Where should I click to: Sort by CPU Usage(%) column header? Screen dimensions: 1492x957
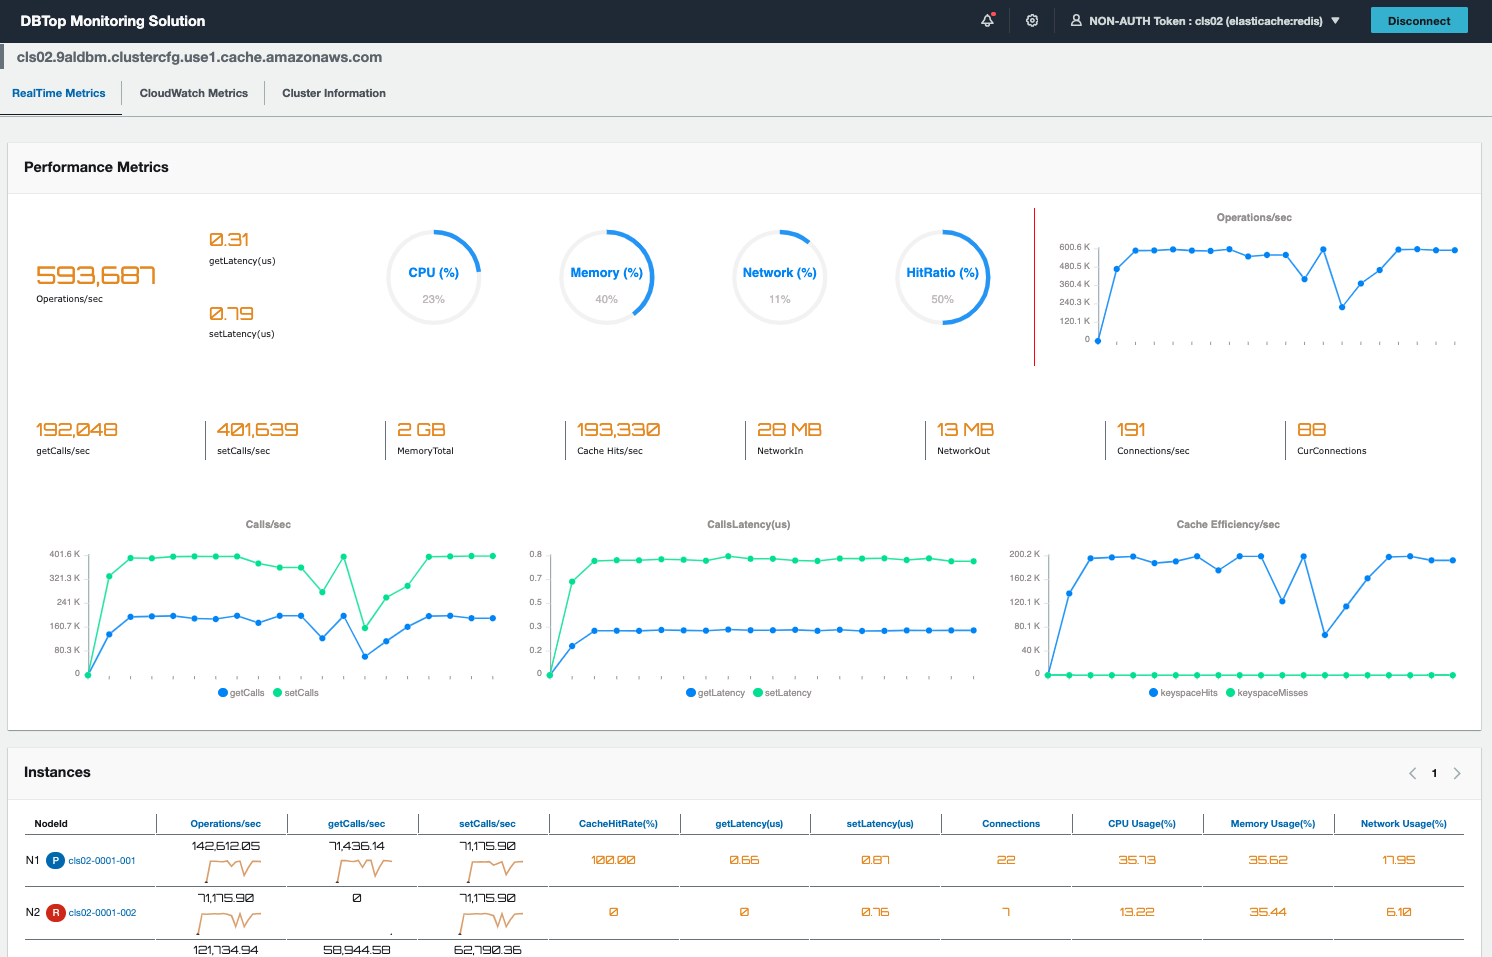coord(1142,824)
